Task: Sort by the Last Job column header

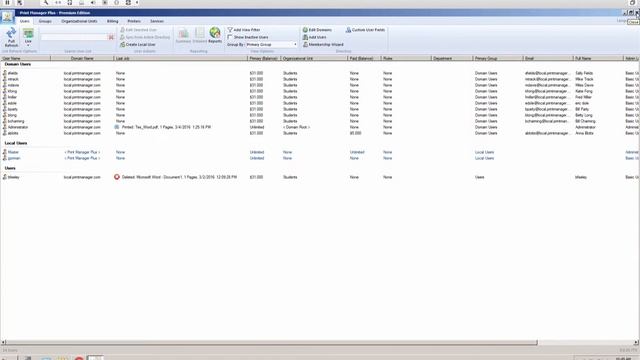Action: tap(180, 58)
